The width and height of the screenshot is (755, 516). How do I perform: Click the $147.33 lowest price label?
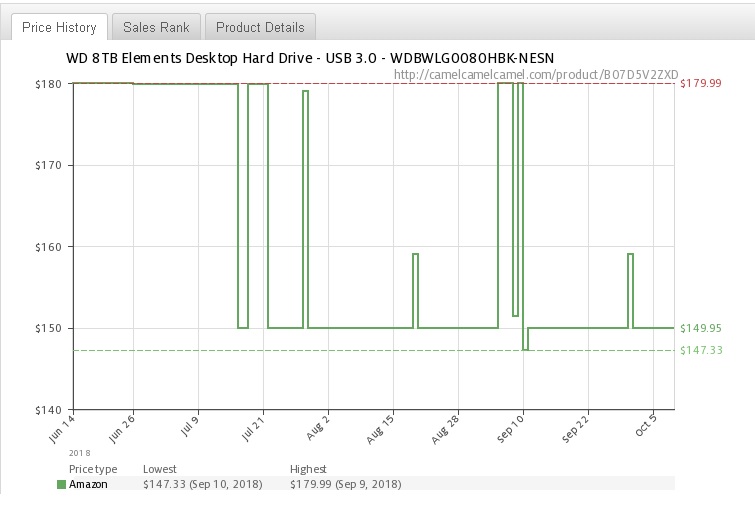[x=701, y=350]
